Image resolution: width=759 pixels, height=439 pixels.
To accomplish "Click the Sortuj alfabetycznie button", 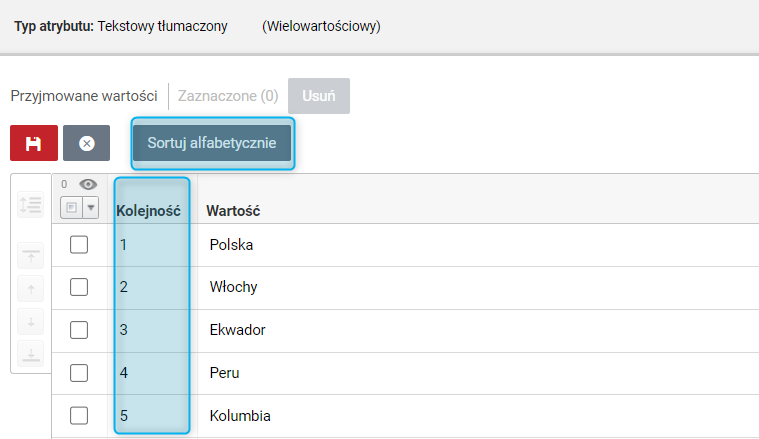I will [212, 143].
